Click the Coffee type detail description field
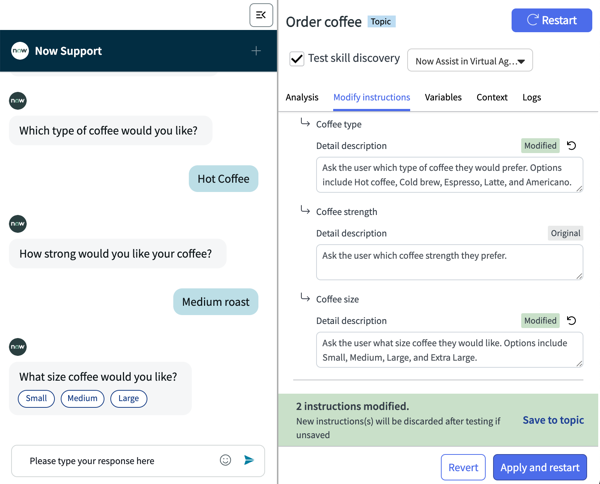600x484 pixels. pos(450,175)
